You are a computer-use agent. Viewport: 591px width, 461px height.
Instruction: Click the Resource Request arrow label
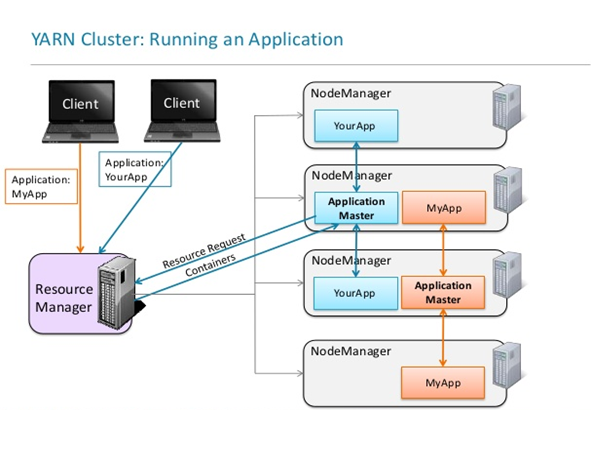tap(204, 251)
